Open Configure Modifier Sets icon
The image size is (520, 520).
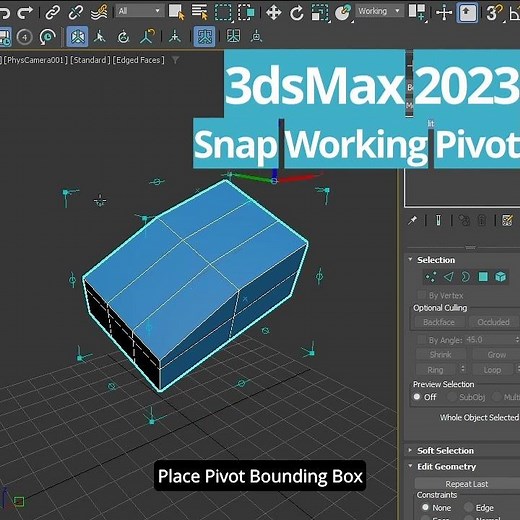coord(507,220)
